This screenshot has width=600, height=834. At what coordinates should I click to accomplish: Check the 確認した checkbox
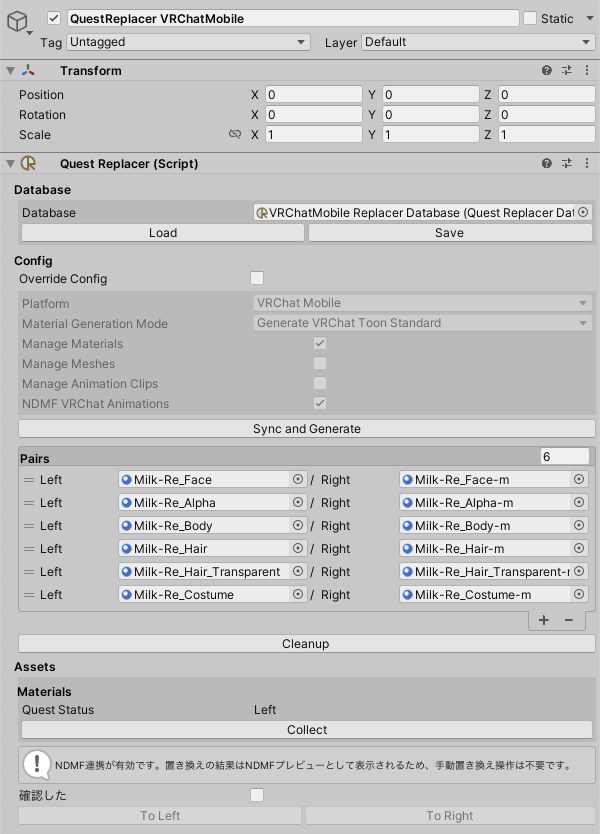257,795
